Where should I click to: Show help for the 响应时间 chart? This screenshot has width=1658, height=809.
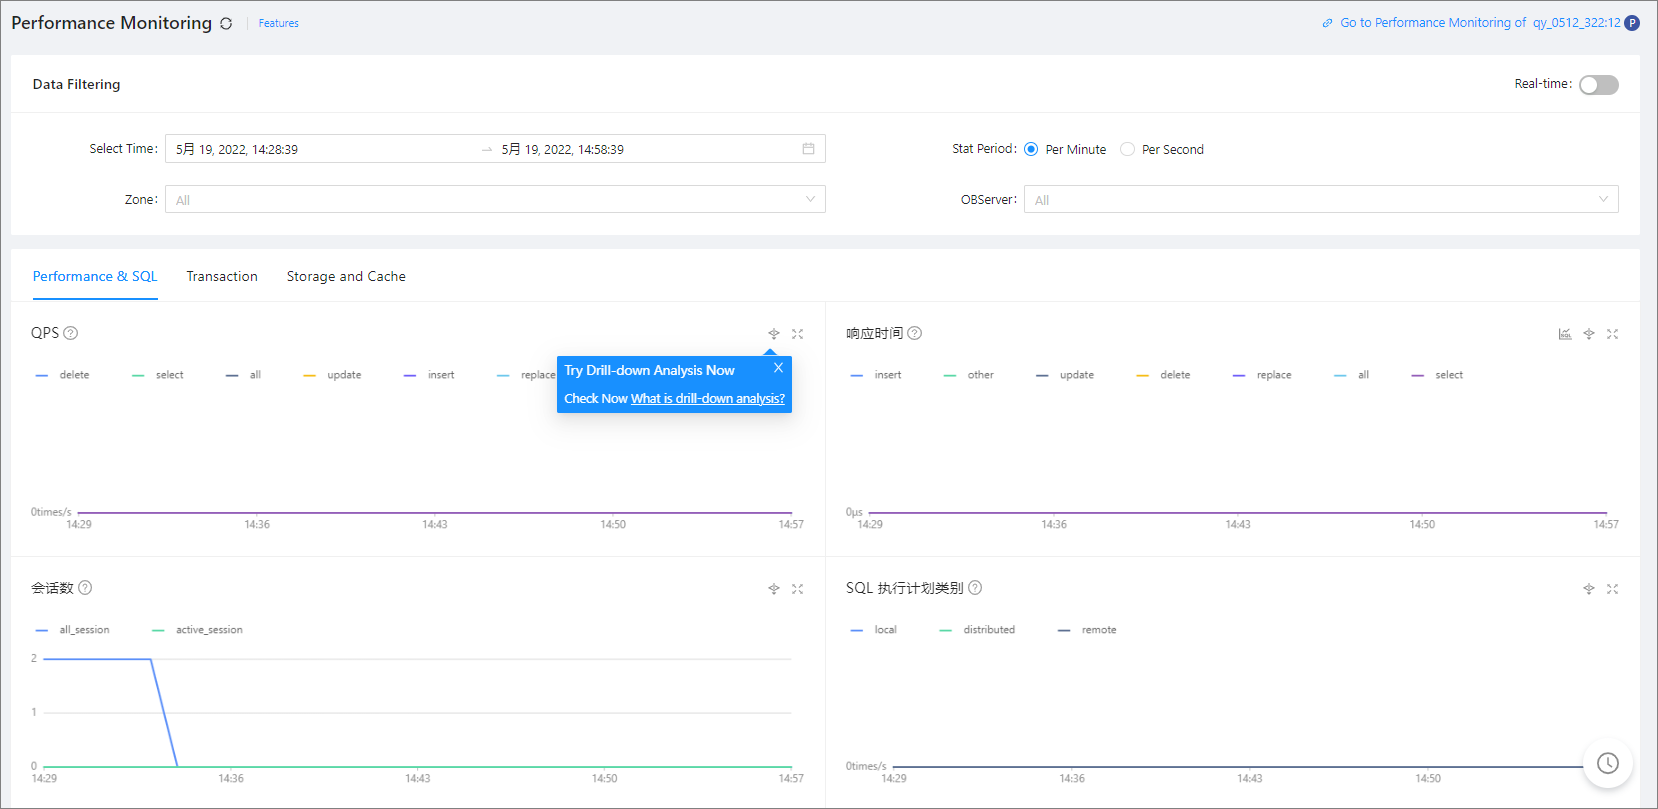point(914,333)
